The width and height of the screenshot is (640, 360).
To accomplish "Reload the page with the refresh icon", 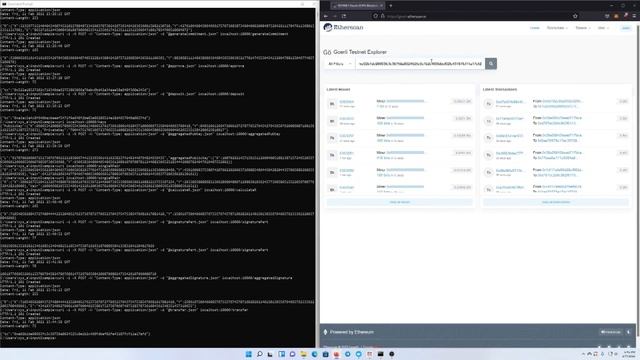I will (x=344, y=16).
